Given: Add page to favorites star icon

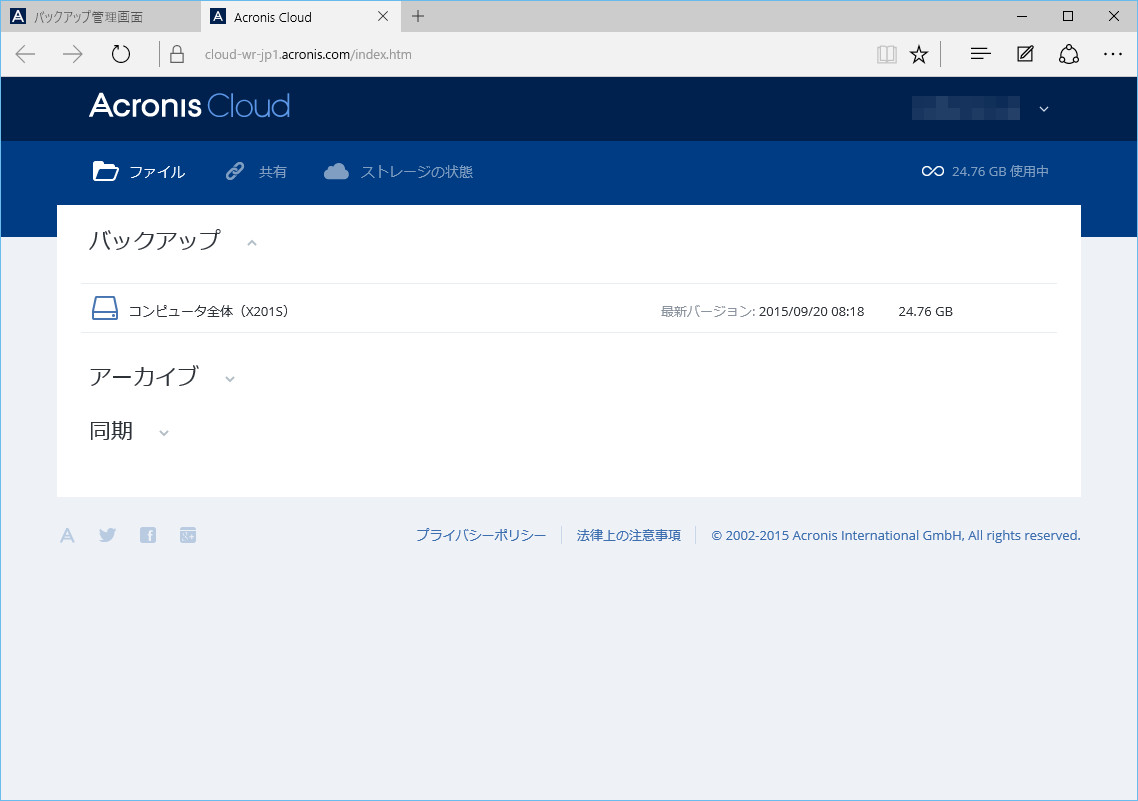Looking at the screenshot, I should tap(919, 54).
